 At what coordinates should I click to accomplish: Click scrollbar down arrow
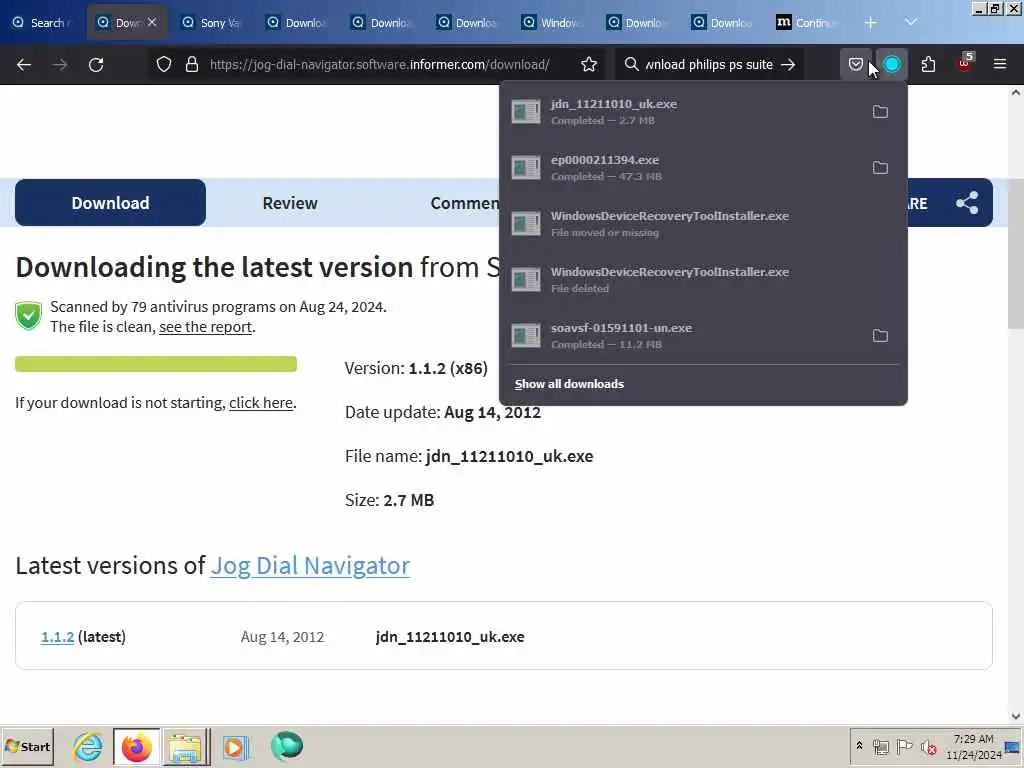(x=1016, y=716)
